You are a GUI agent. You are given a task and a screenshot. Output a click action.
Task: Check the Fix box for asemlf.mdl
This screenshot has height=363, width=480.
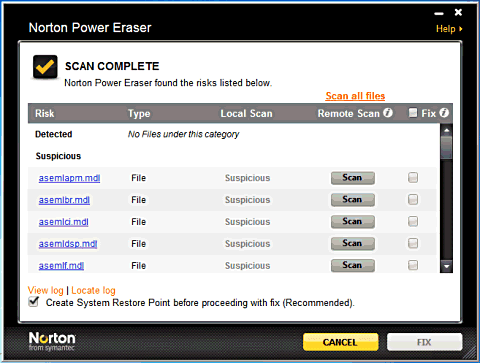tap(413, 265)
